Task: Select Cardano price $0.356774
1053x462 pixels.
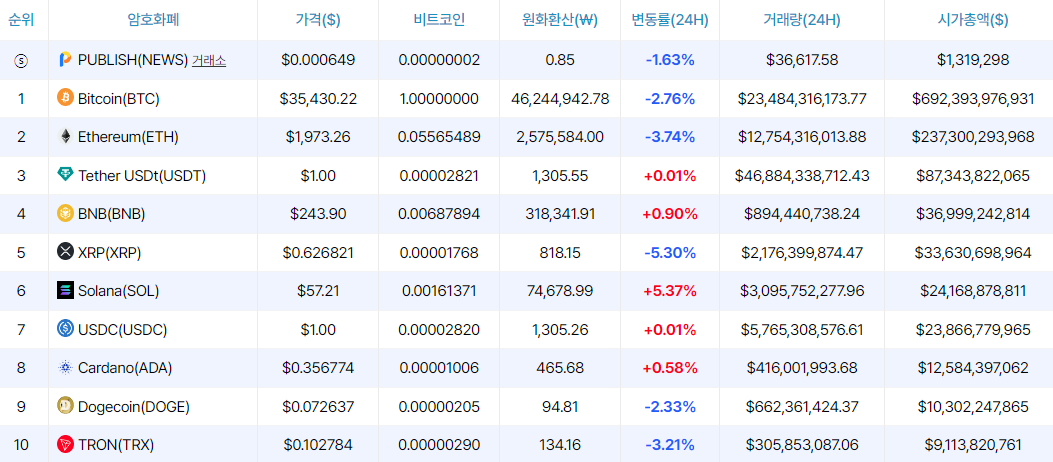Action: tap(318, 368)
